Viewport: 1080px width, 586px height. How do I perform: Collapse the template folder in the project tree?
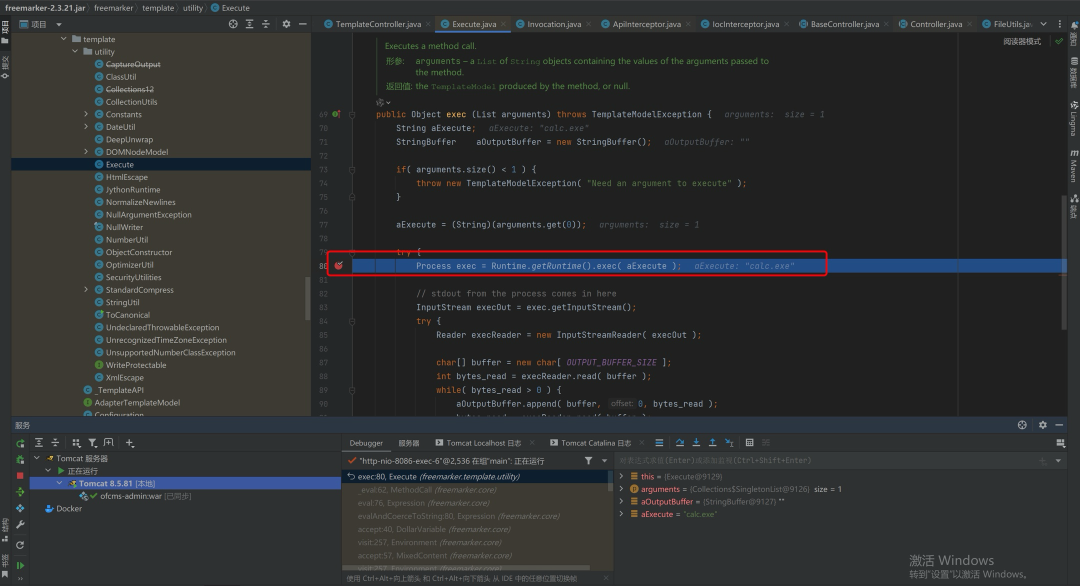coord(64,39)
